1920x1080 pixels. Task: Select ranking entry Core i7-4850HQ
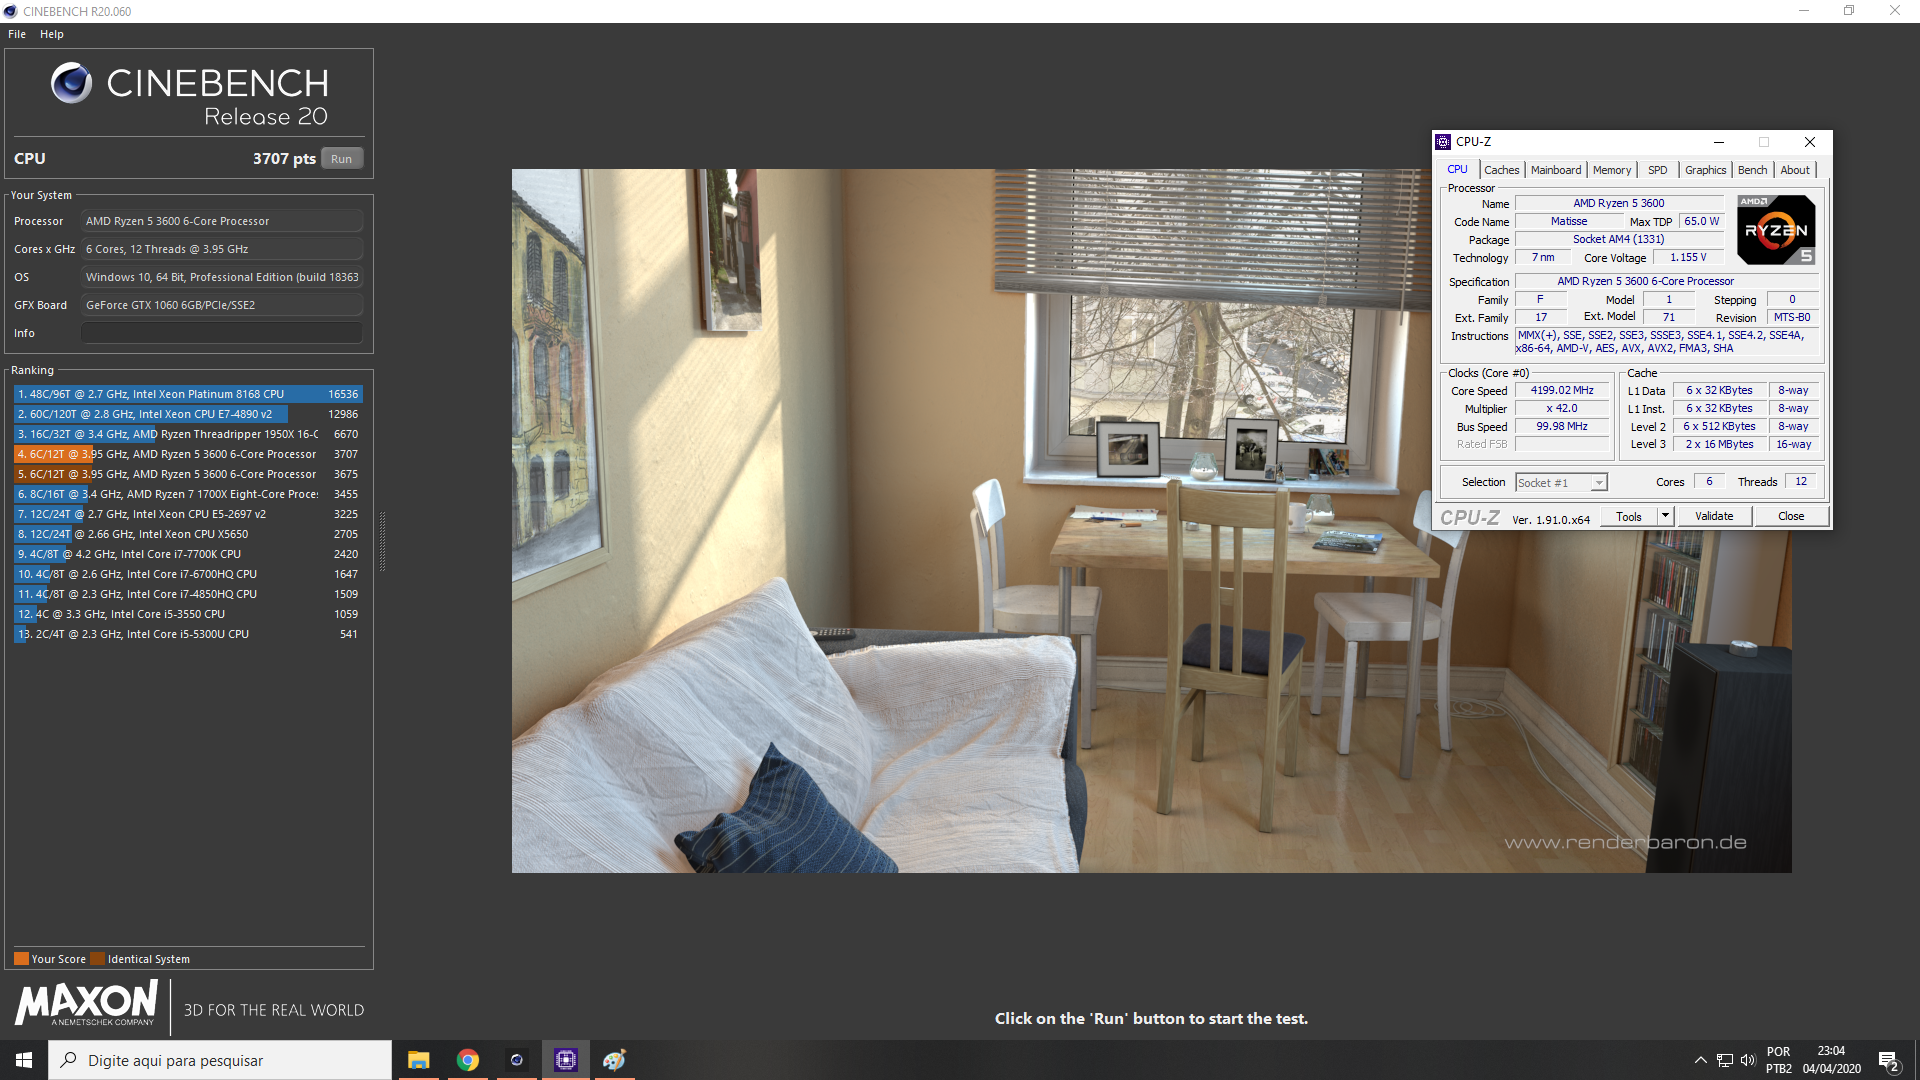[x=188, y=594]
